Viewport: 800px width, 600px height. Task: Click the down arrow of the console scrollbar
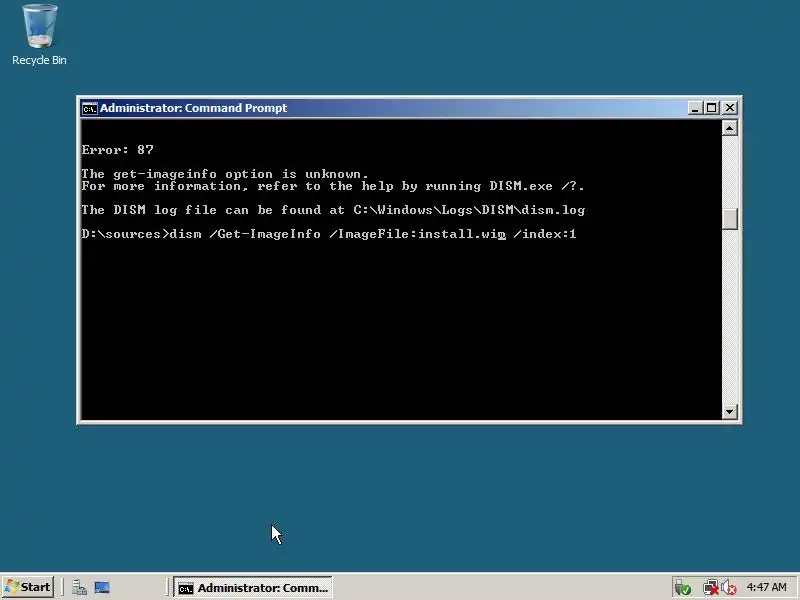(x=730, y=412)
